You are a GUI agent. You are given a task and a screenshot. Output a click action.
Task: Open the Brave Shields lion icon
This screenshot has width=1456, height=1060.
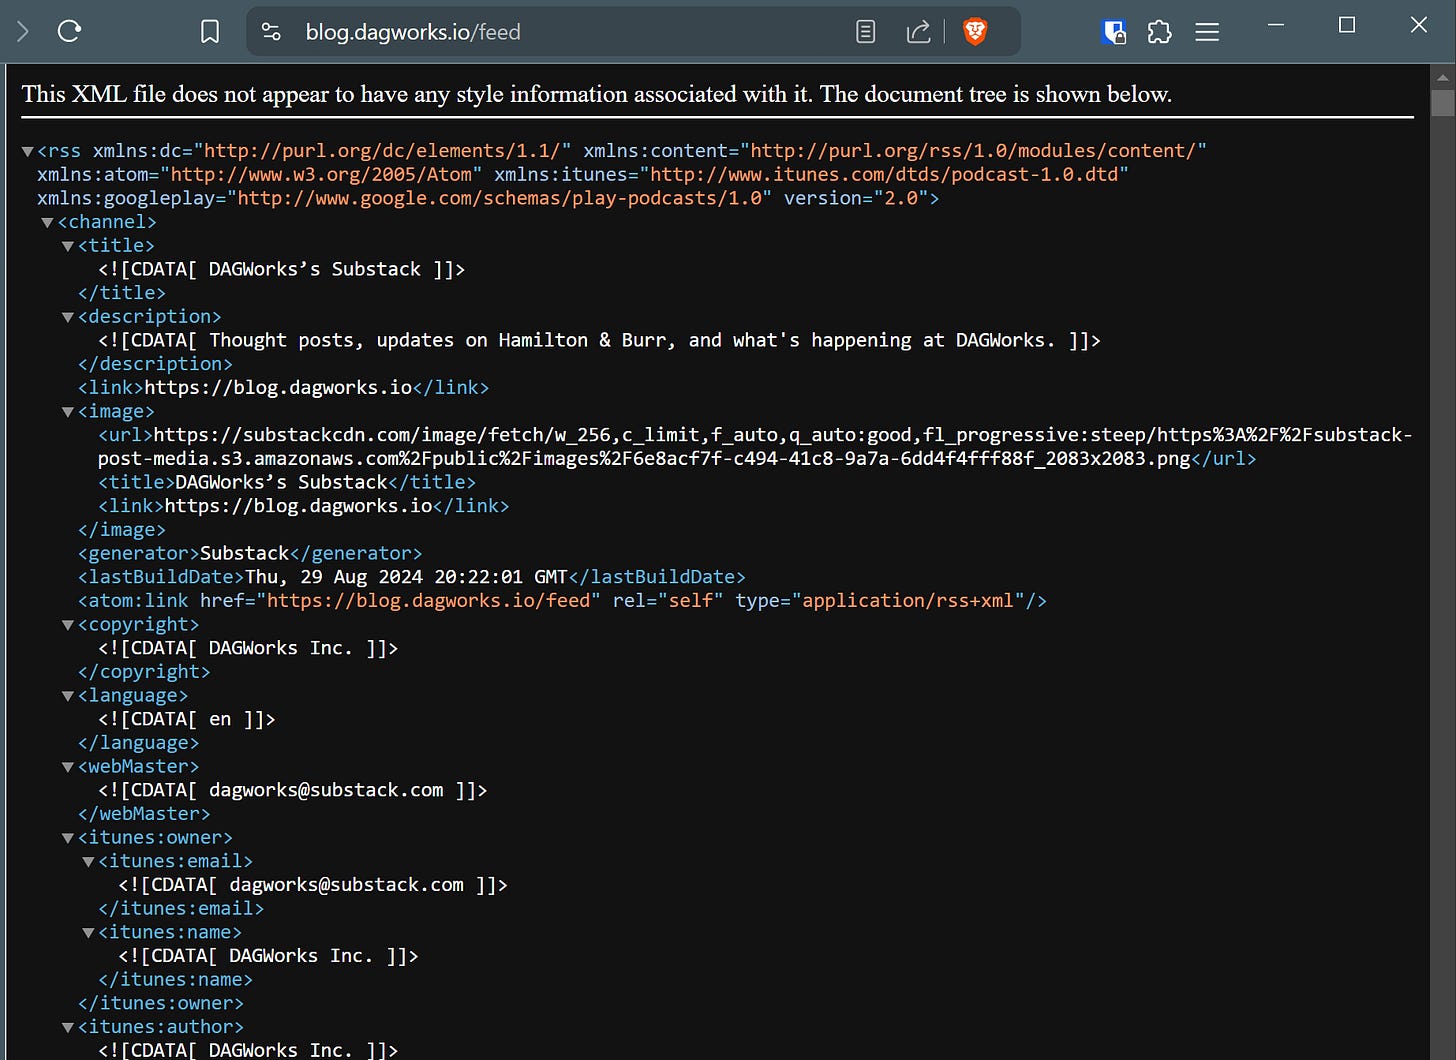975,32
